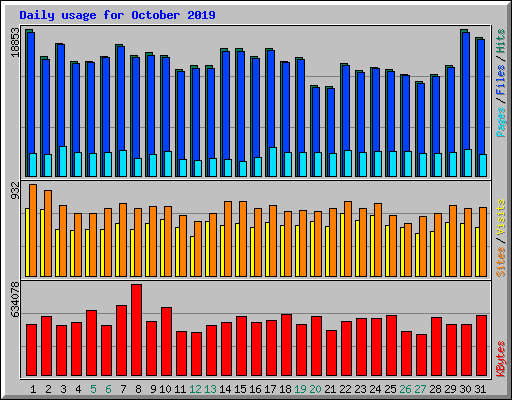
Task: Select the 'Files' legend label
Action: click(x=501, y=81)
